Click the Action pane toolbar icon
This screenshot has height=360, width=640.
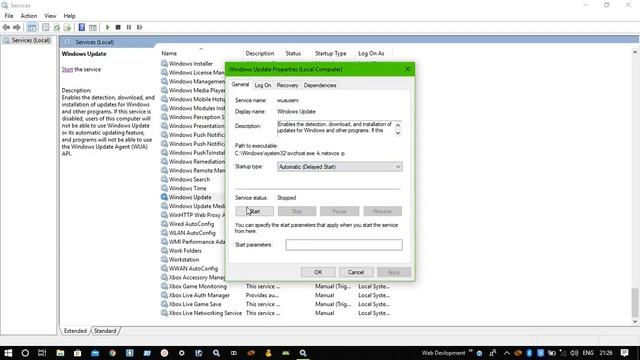(93, 27)
